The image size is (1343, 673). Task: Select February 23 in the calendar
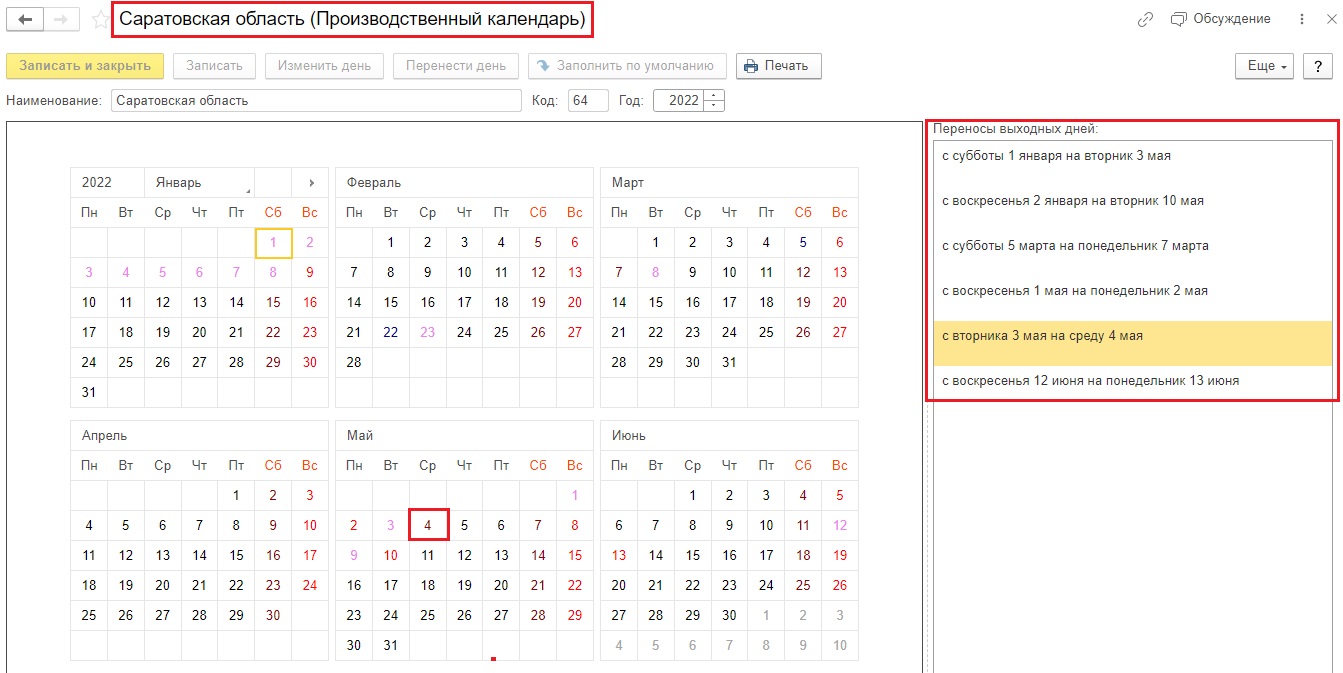click(428, 333)
